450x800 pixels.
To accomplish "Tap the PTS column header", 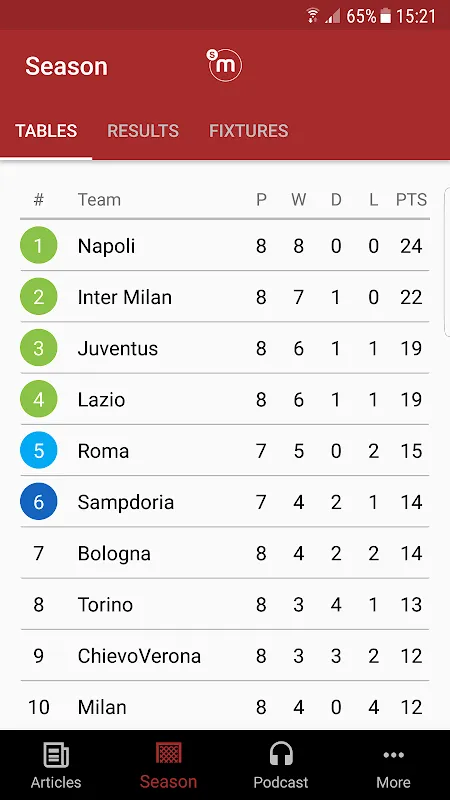I will click(411, 199).
